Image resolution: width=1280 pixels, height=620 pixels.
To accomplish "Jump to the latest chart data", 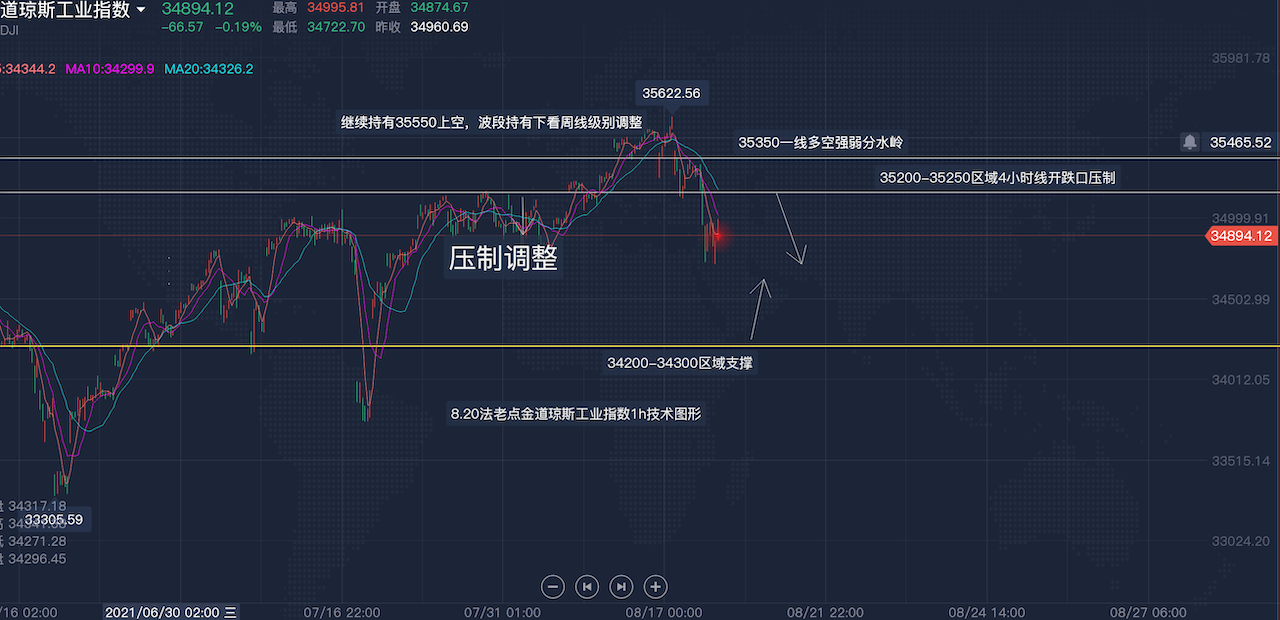I will [x=621, y=587].
